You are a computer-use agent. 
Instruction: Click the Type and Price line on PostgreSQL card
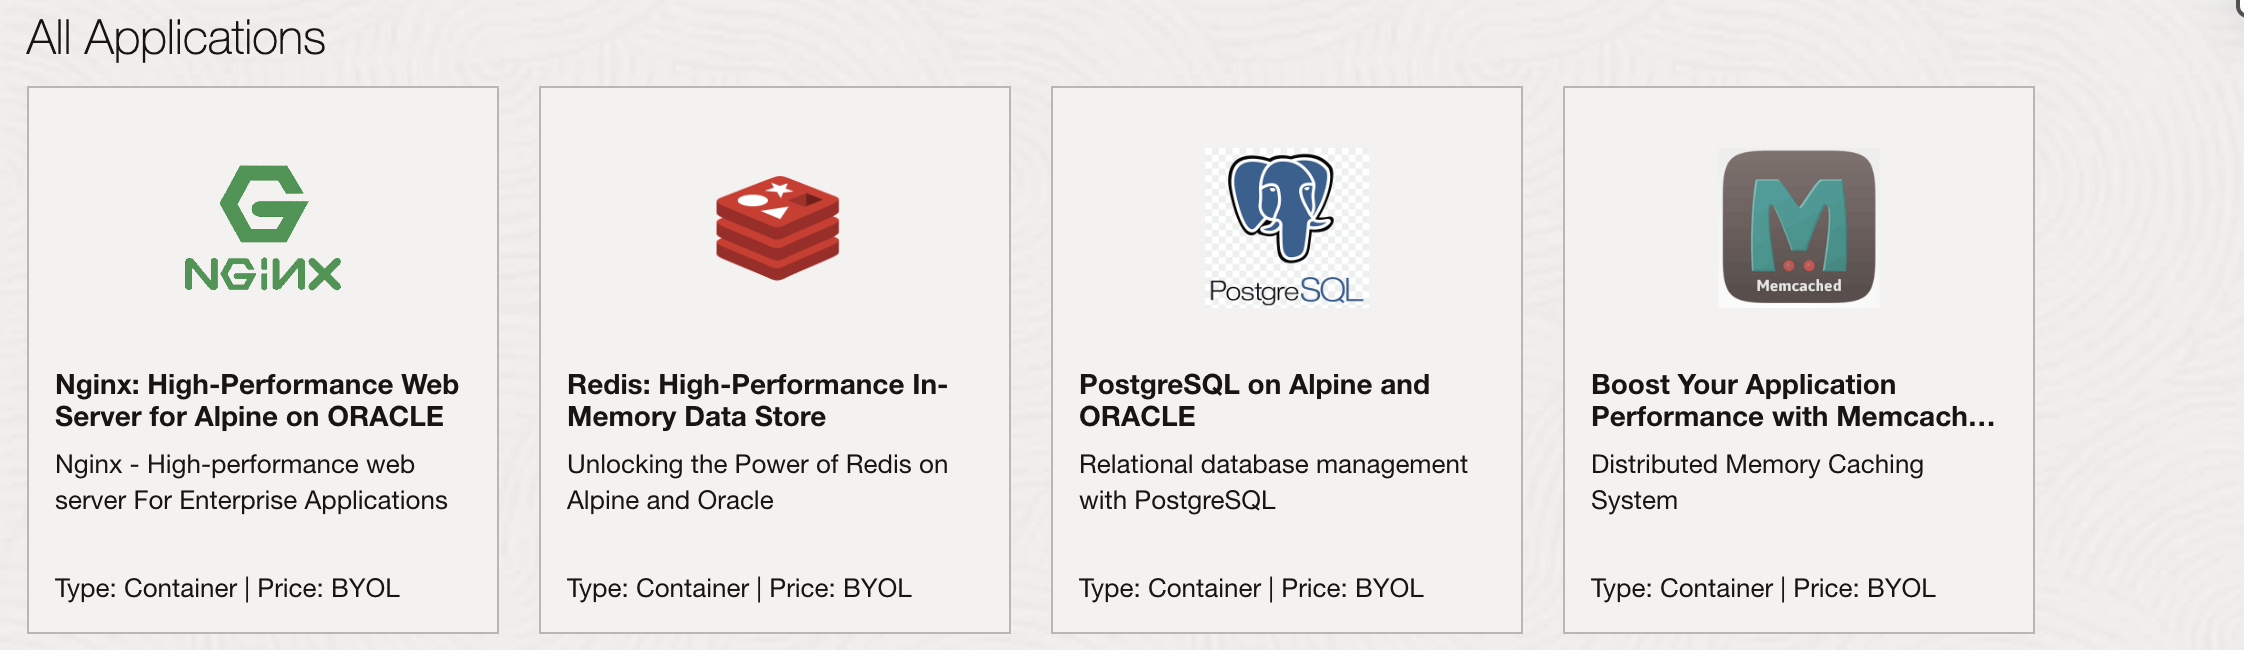coord(1251,588)
